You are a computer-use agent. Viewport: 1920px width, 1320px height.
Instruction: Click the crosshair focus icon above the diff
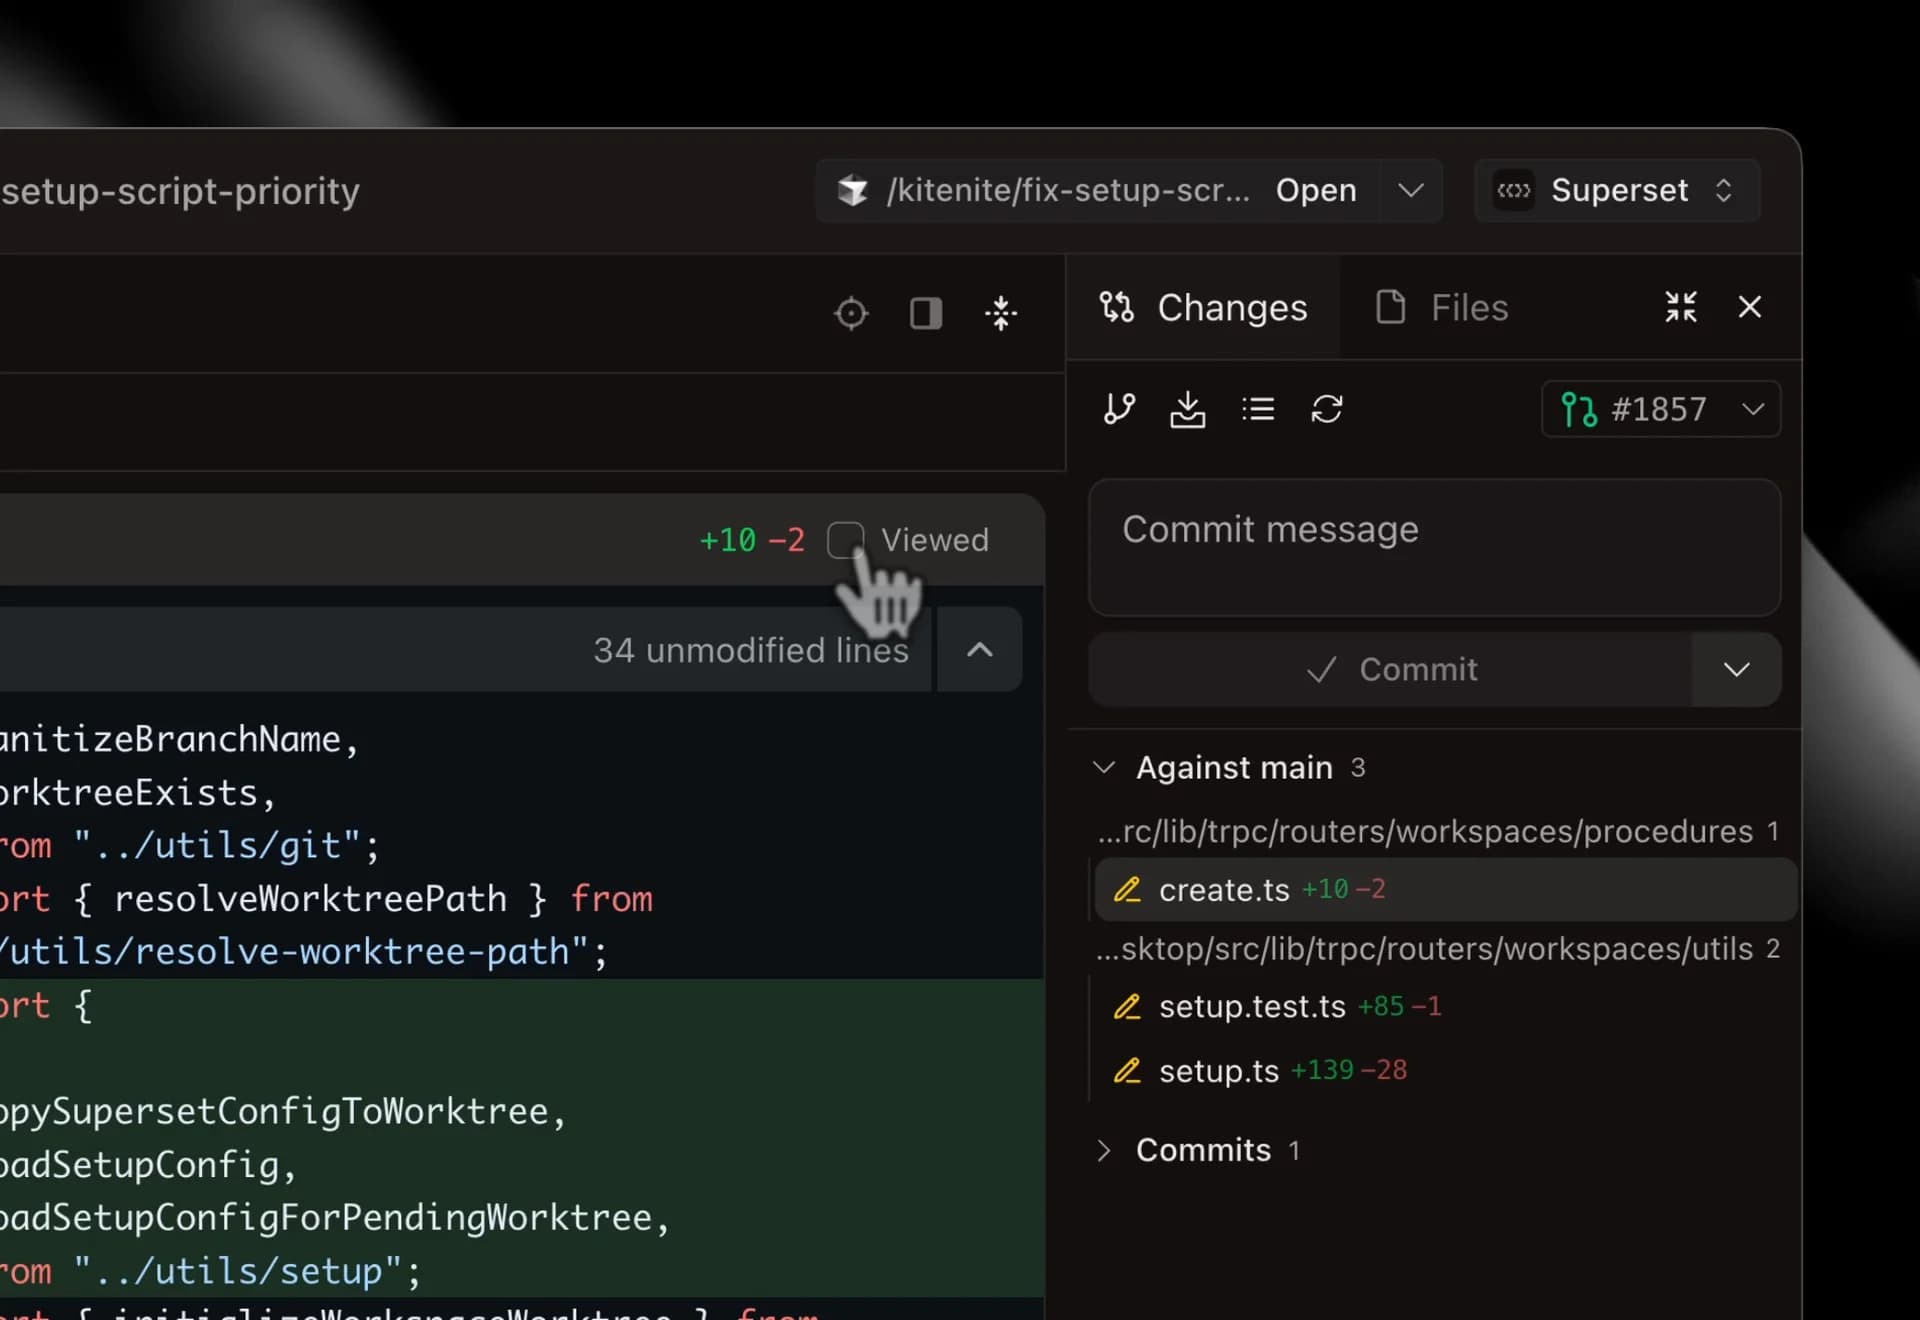(850, 313)
